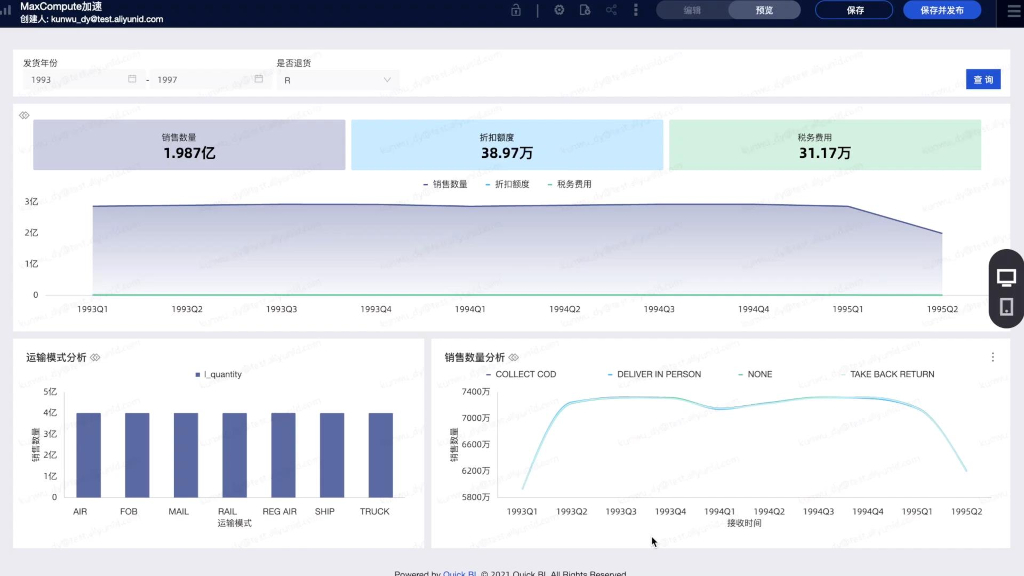Click calendar icon in start year field
The image size is (1024, 576).
click(132, 79)
